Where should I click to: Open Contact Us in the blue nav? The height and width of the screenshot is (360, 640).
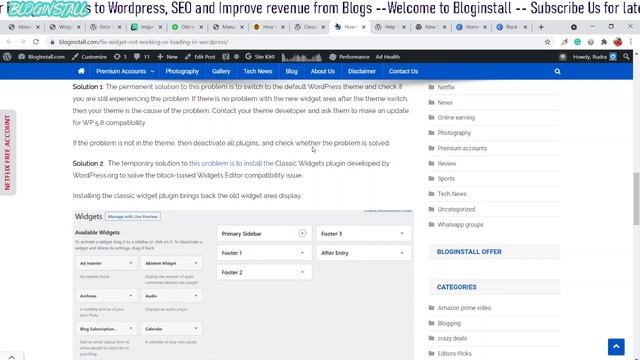[x=403, y=71]
